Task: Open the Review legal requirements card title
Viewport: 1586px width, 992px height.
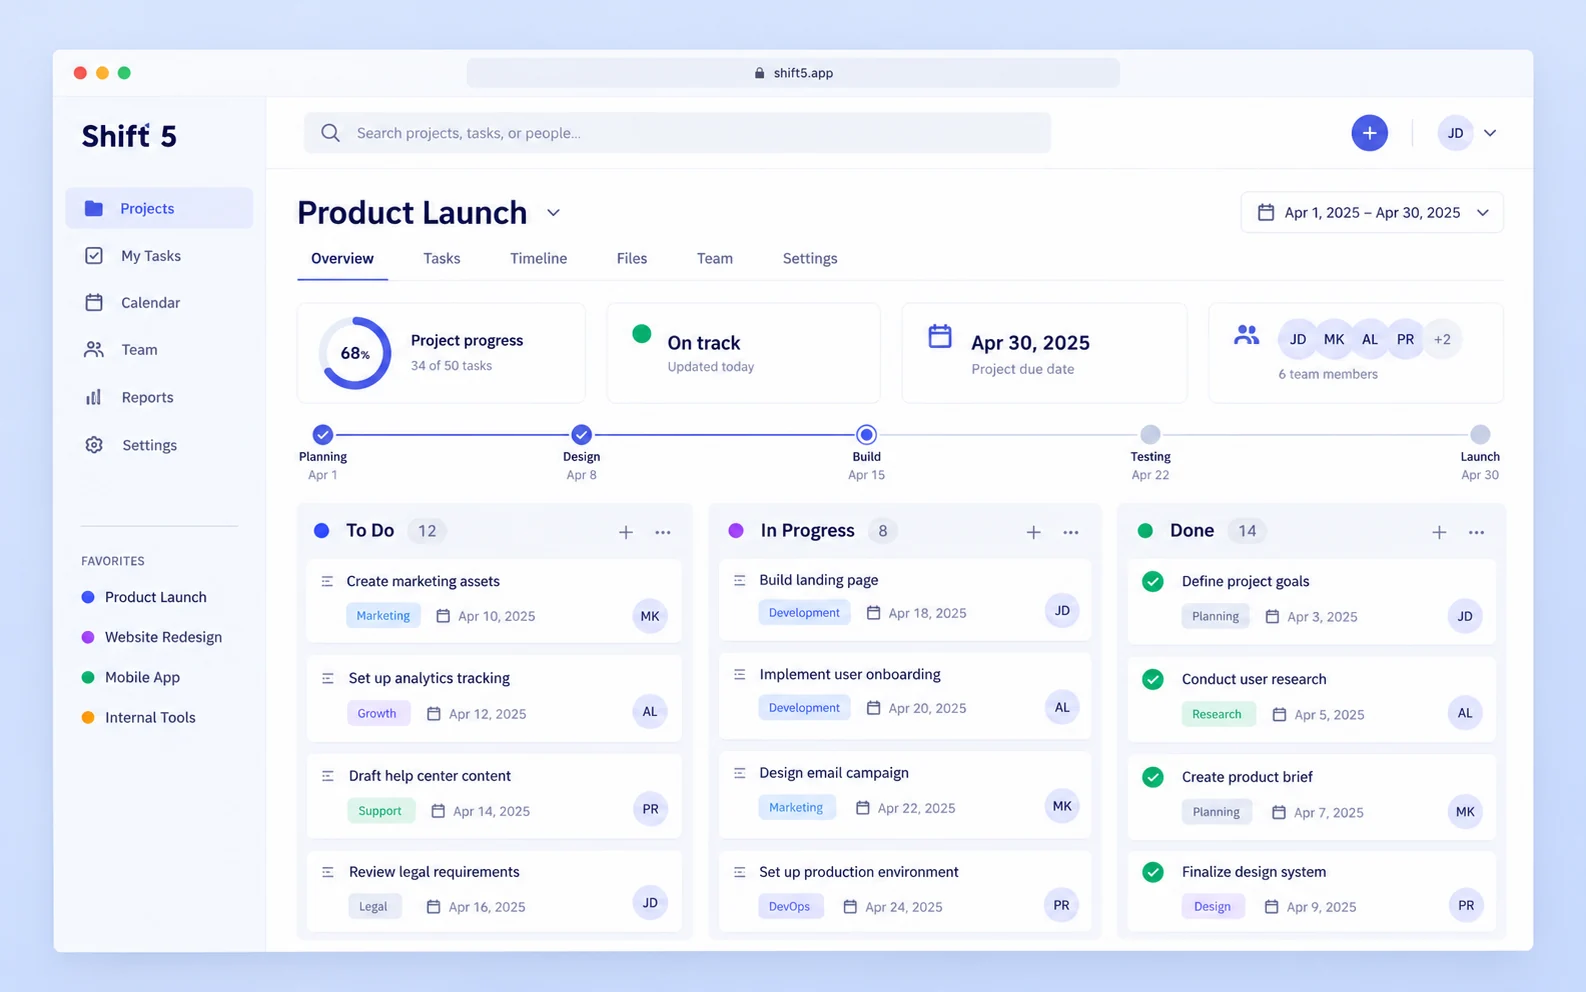Action: pos(434,872)
